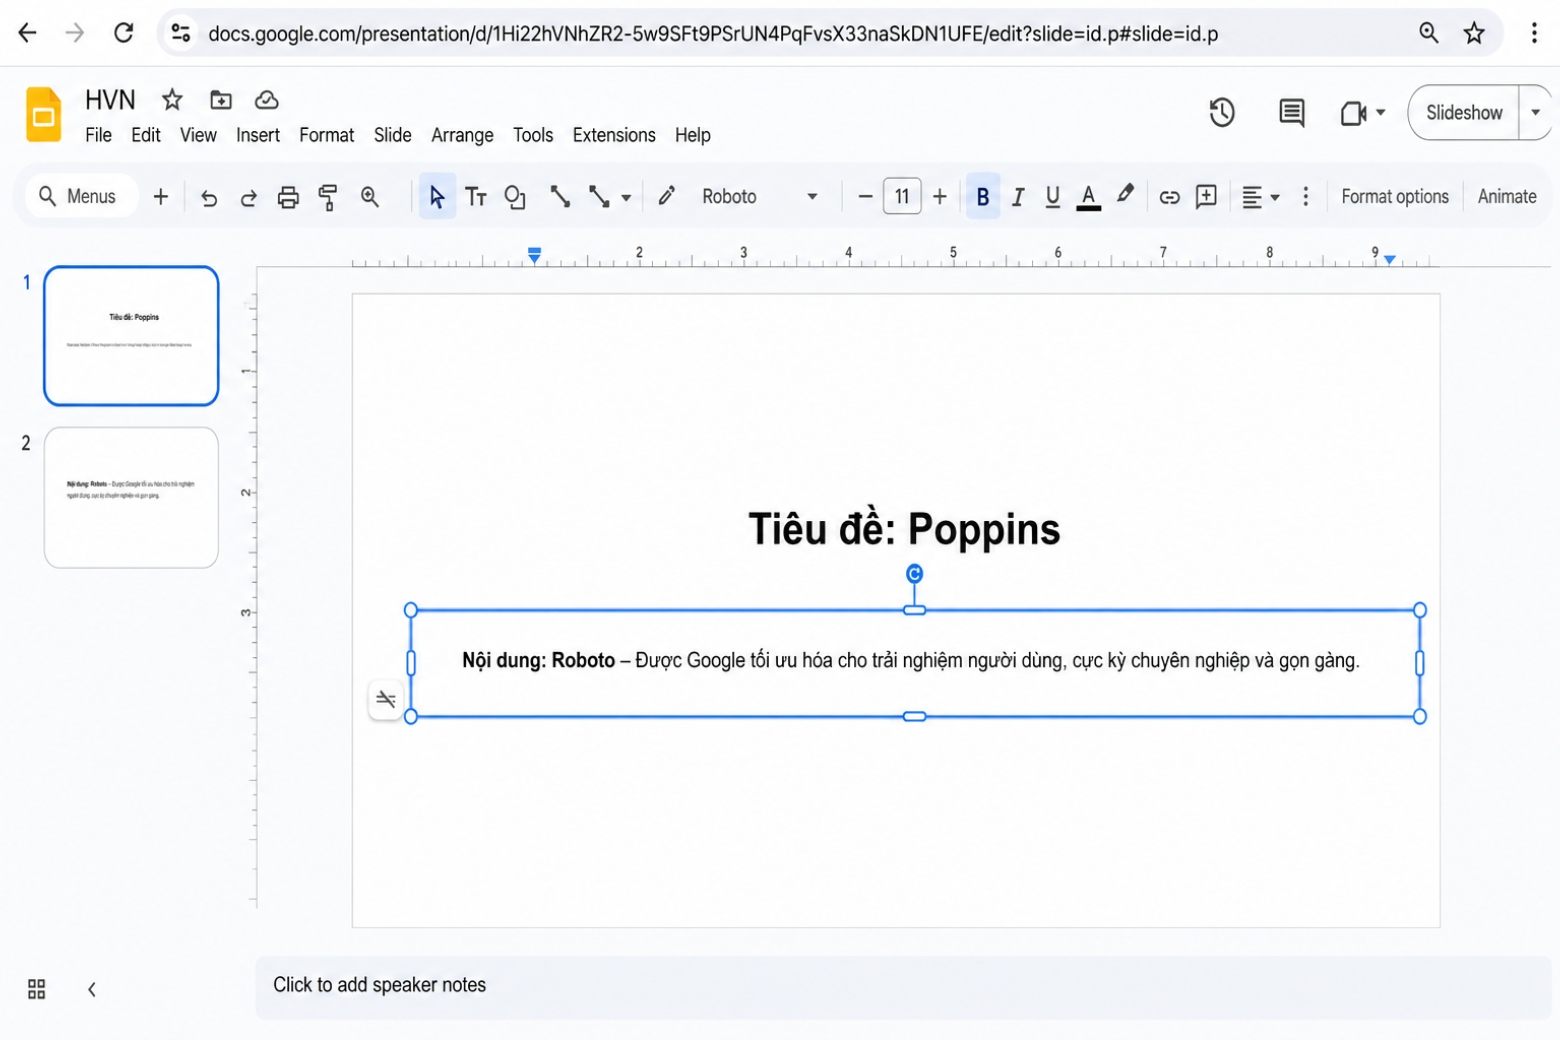Open the Help menu
Image resolution: width=1560 pixels, height=1040 pixels.
[692, 135]
